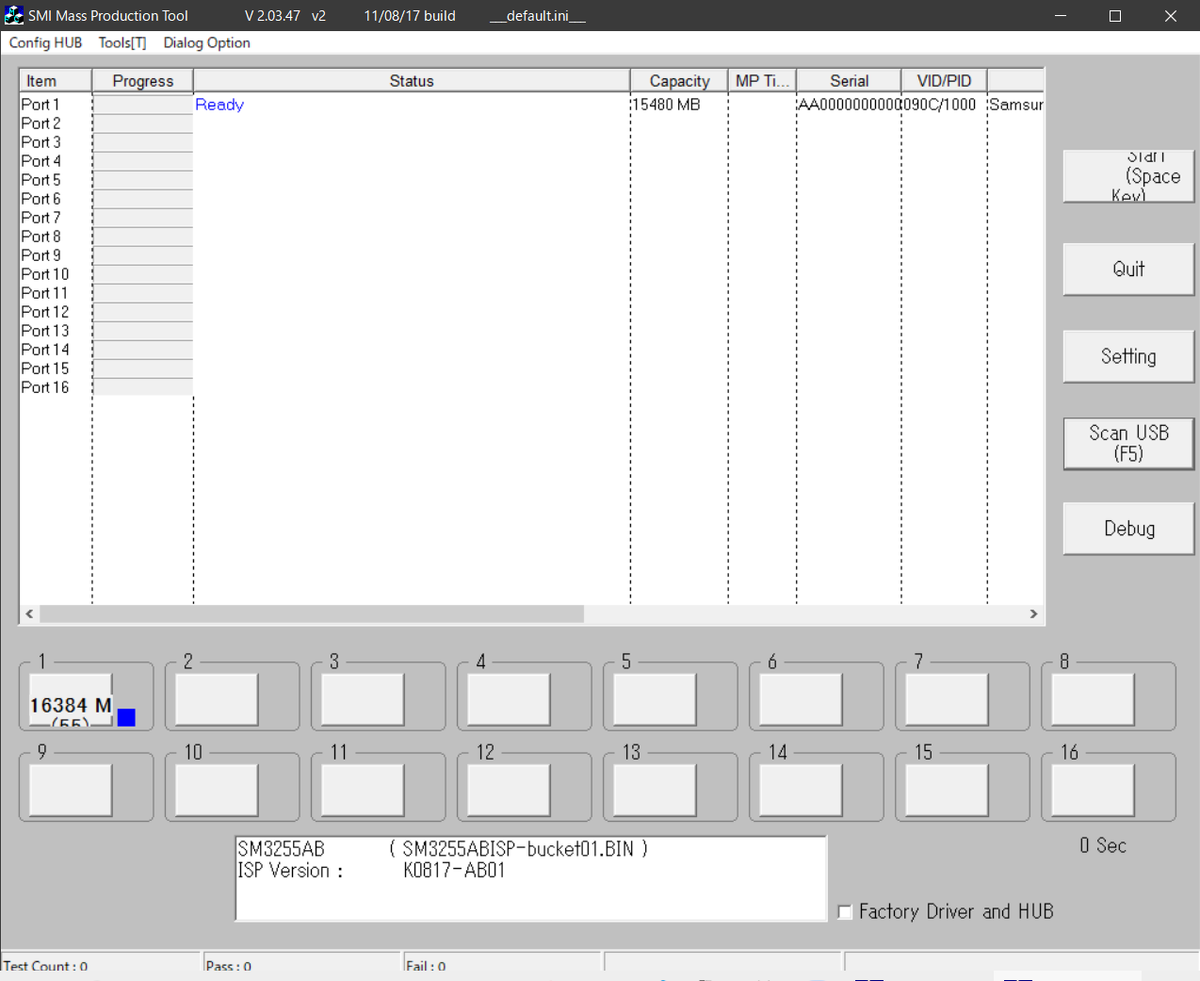The height and width of the screenshot is (981, 1200).
Task: Click port 1 slot button showing 16384 M
Action: pos(71,699)
